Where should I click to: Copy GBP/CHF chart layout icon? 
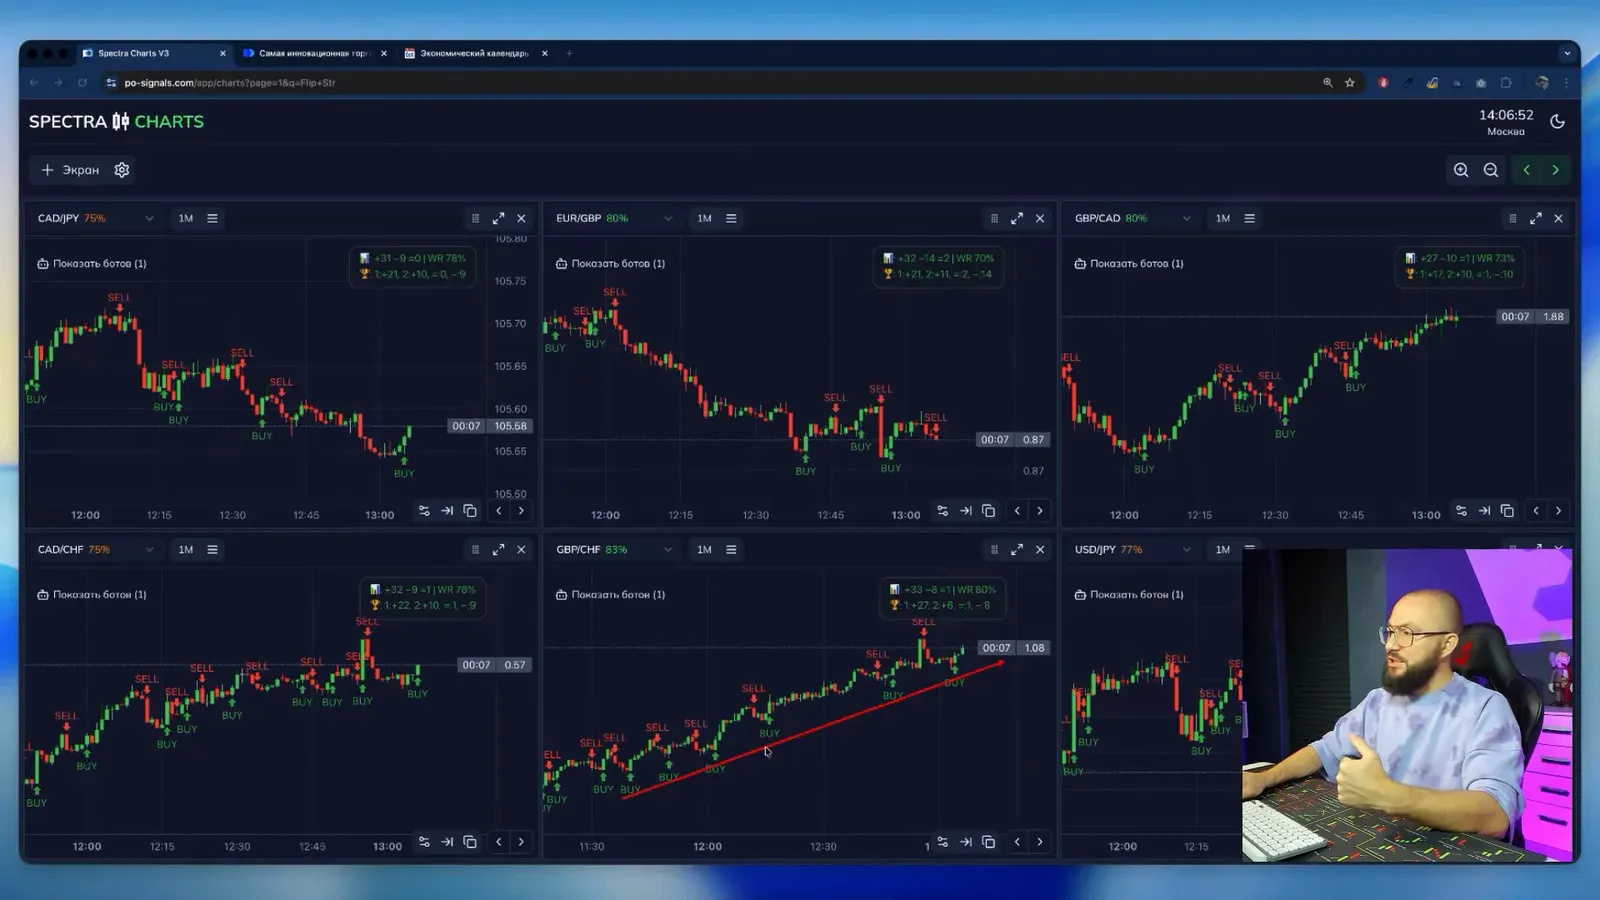(x=988, y=842)
